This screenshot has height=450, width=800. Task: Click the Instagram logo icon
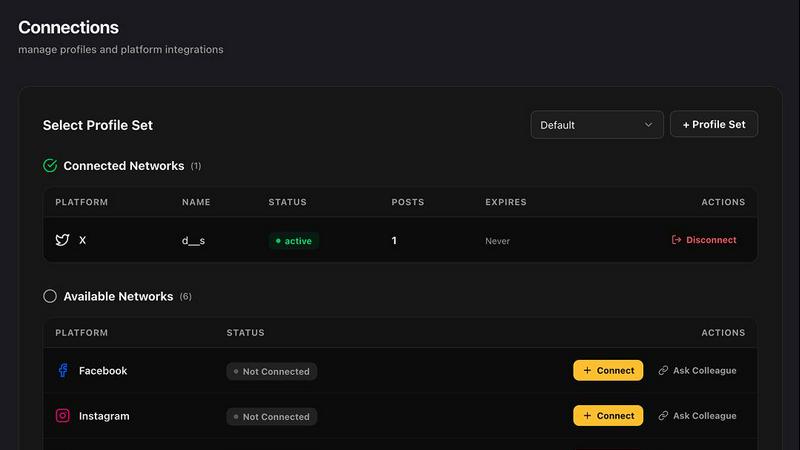(63, 416)
